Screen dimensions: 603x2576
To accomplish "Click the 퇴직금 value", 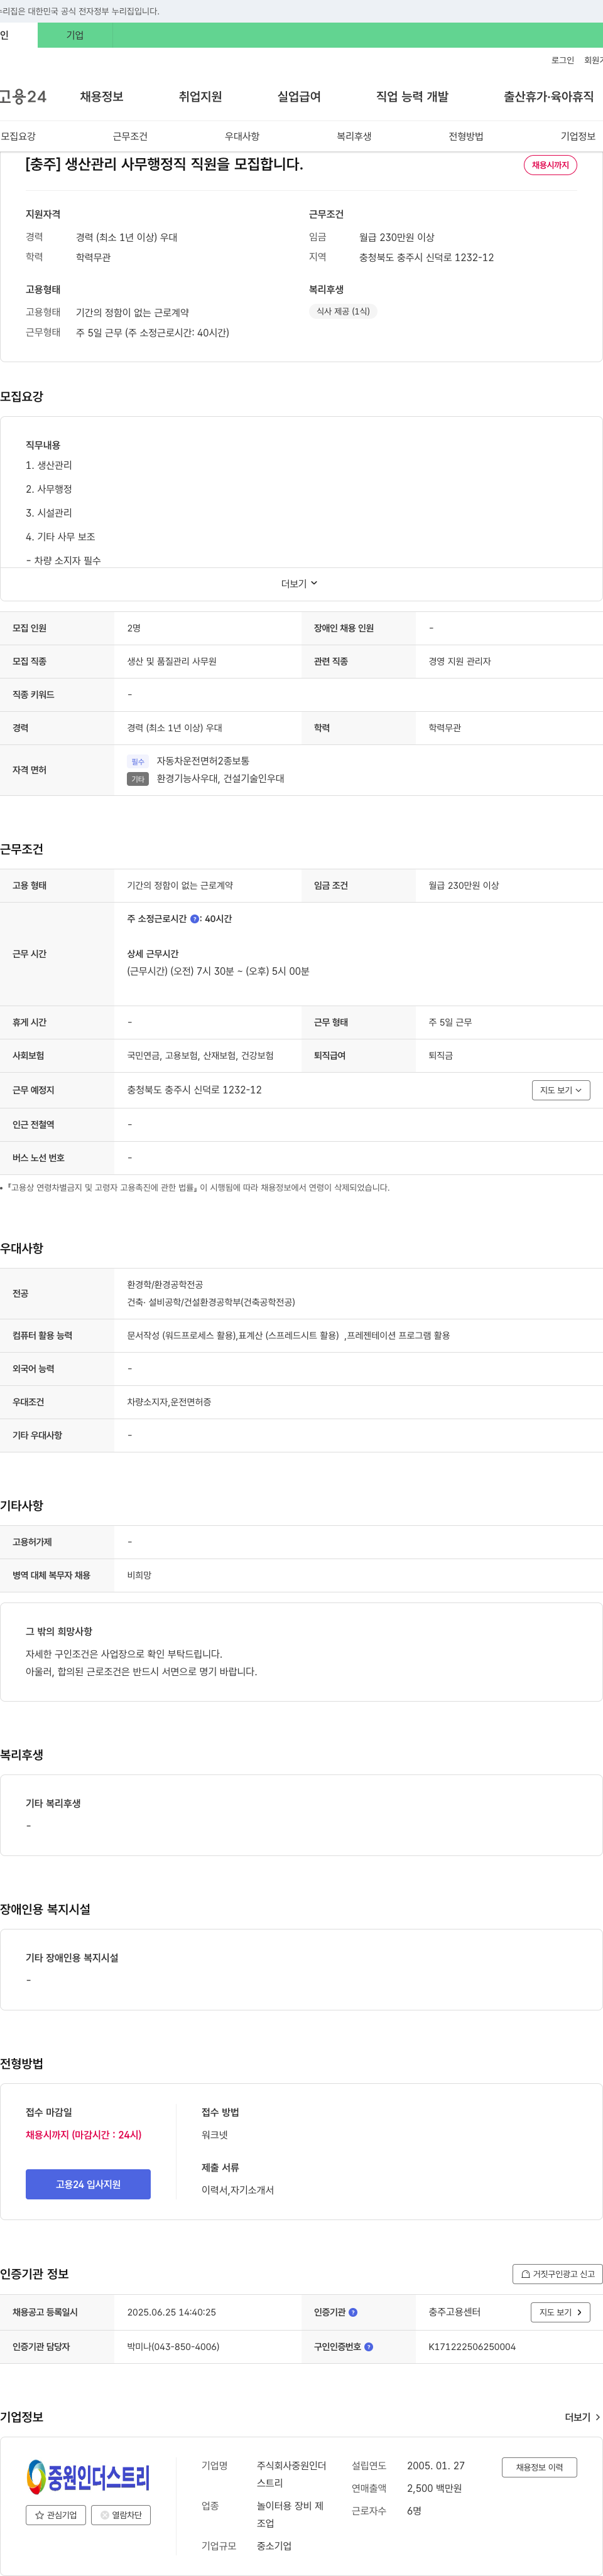I will (440, 1055).
